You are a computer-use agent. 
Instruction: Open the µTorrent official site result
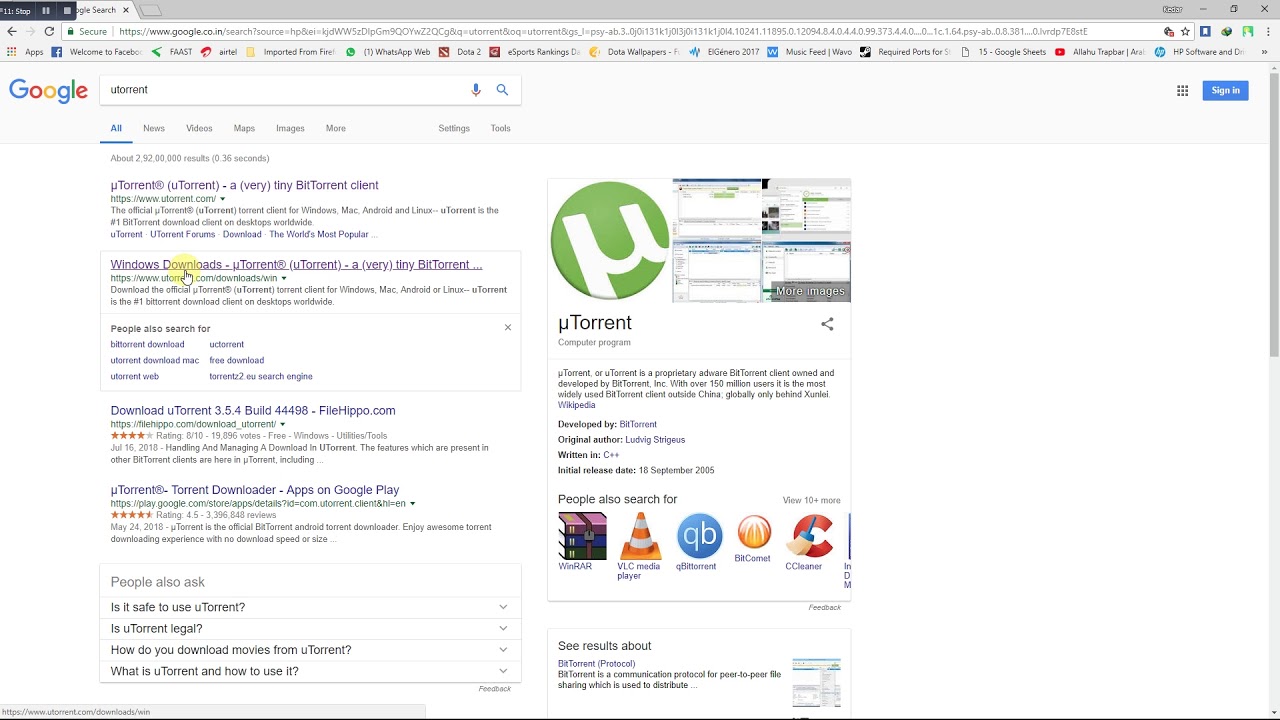(x=244, y=185)
